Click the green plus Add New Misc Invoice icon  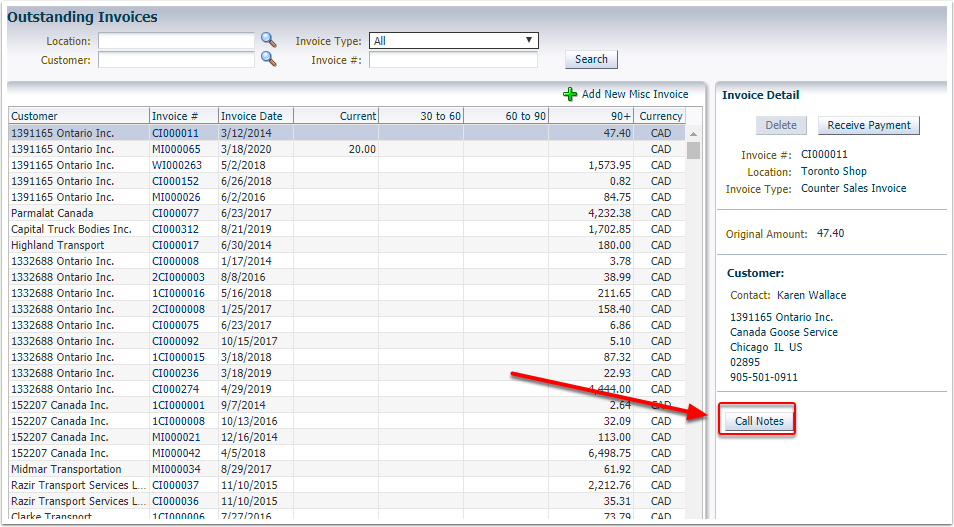pos(569,94)
